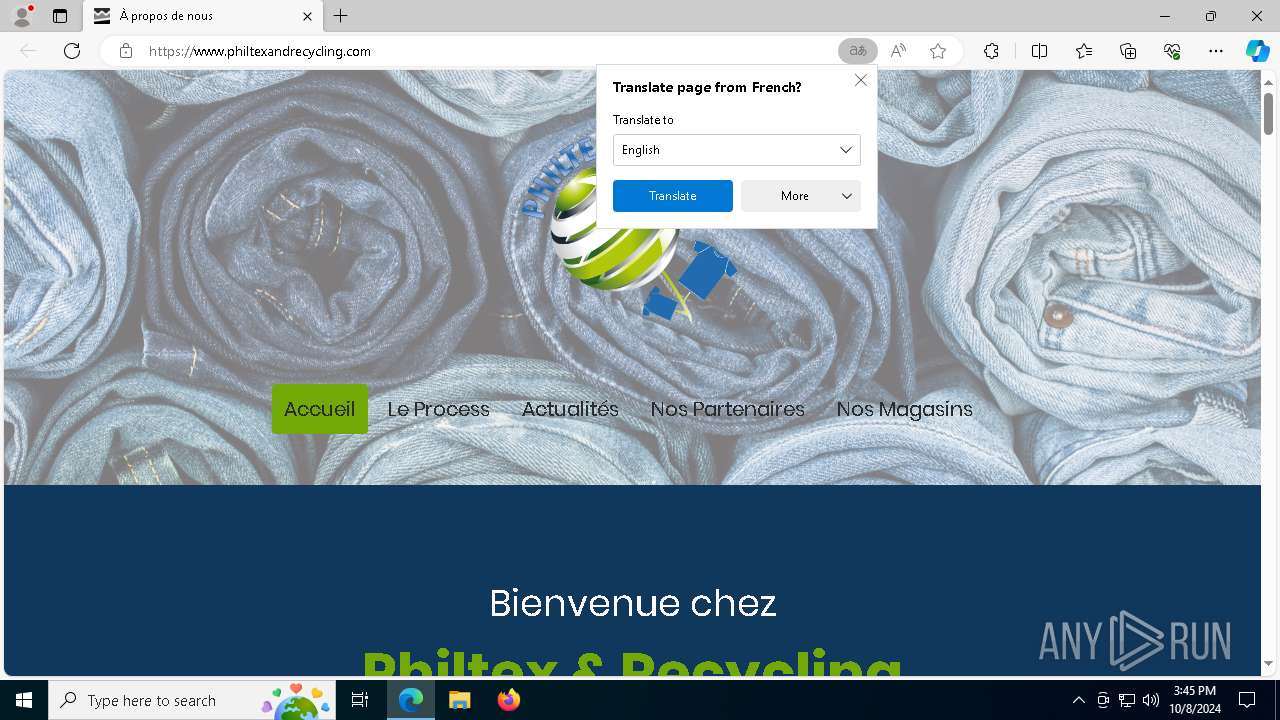Click the Bienvenue chez heading
1280x720 pixels.
tap(633, 603)
